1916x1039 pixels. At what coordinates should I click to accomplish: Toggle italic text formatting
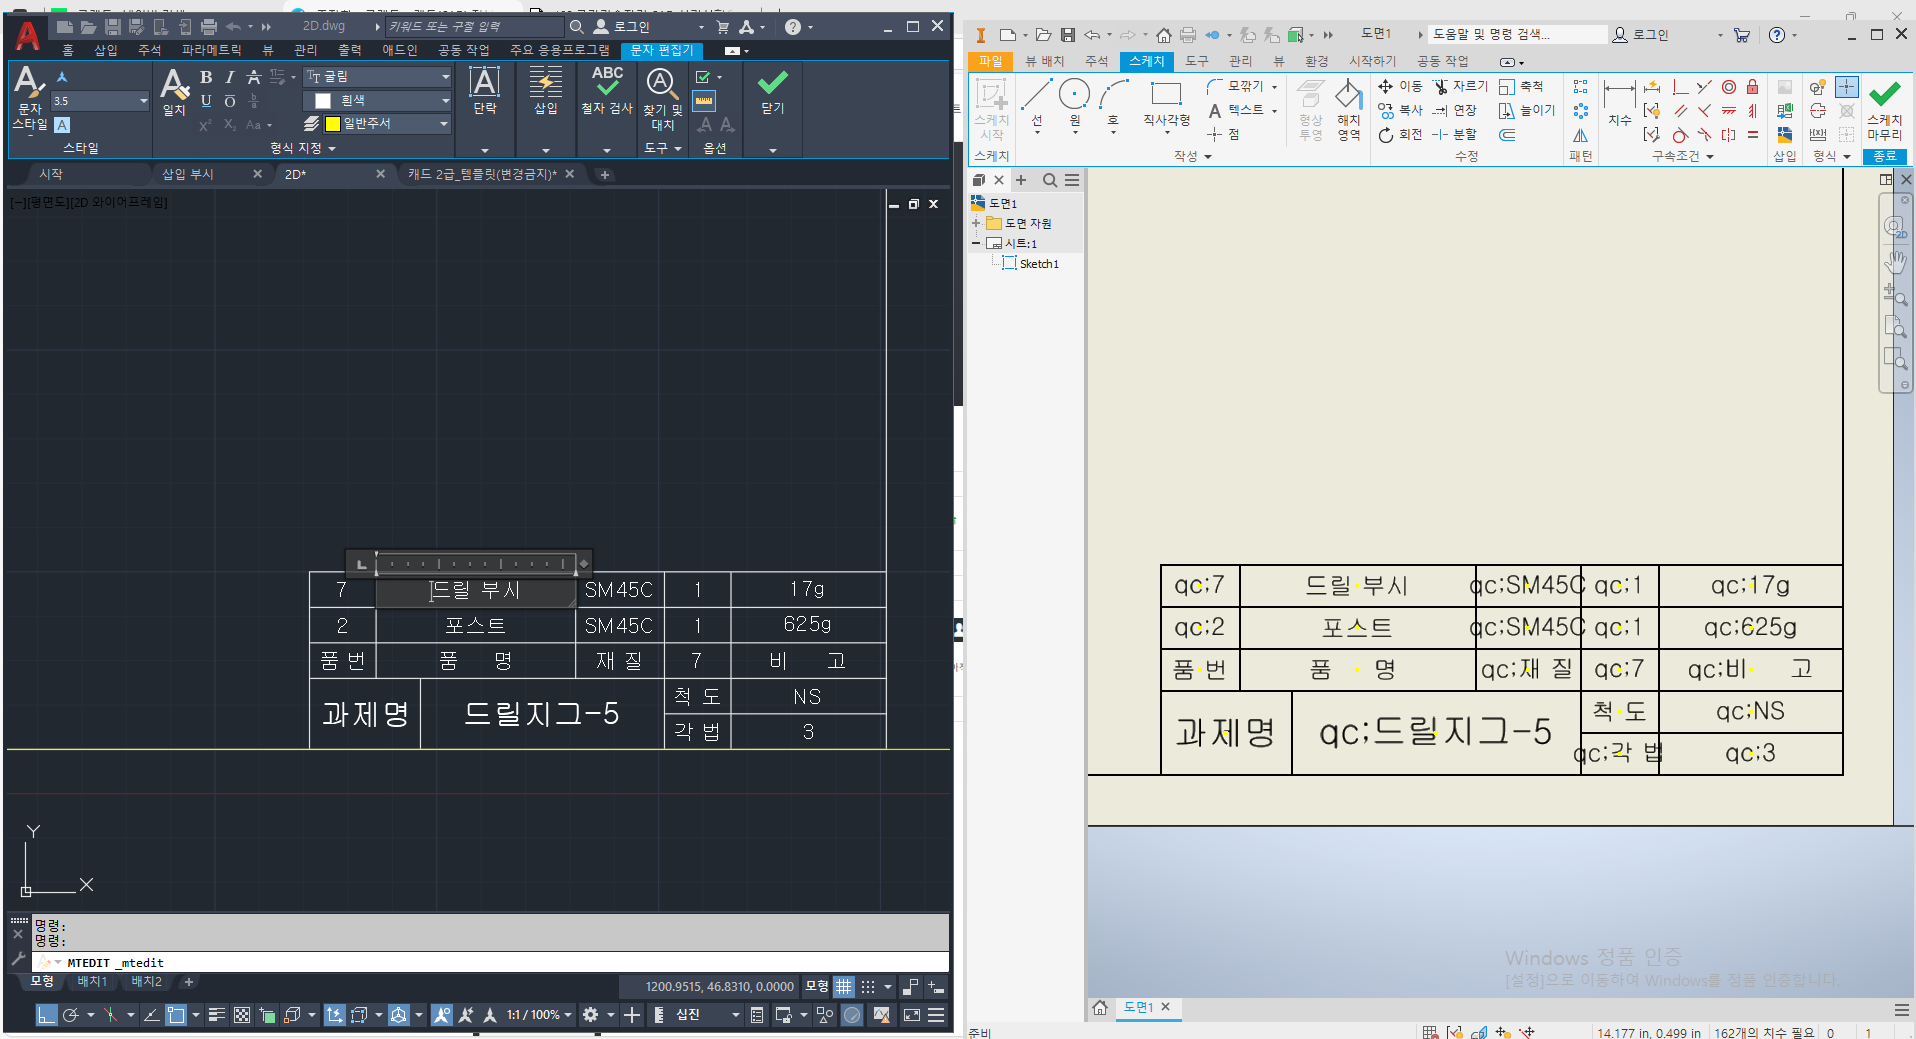click(230, 77)
